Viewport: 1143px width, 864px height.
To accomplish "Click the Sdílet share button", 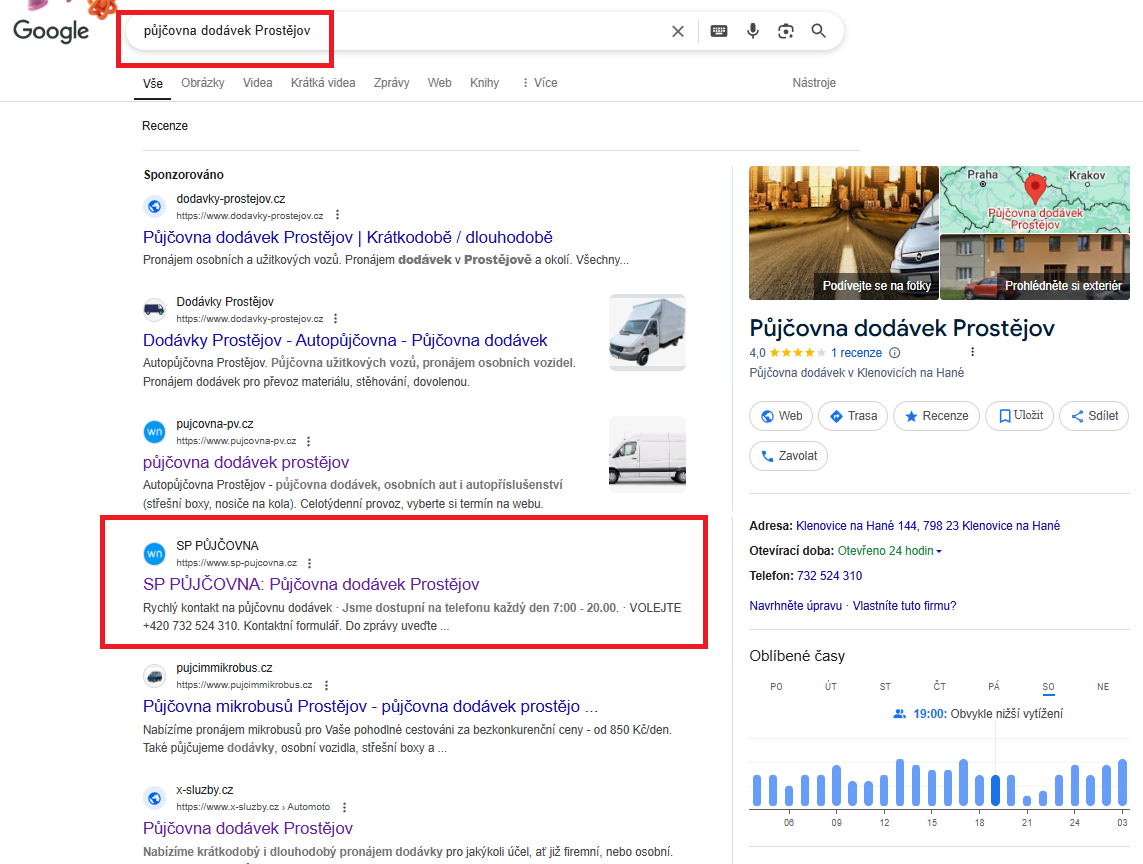I will (1094, 416).
